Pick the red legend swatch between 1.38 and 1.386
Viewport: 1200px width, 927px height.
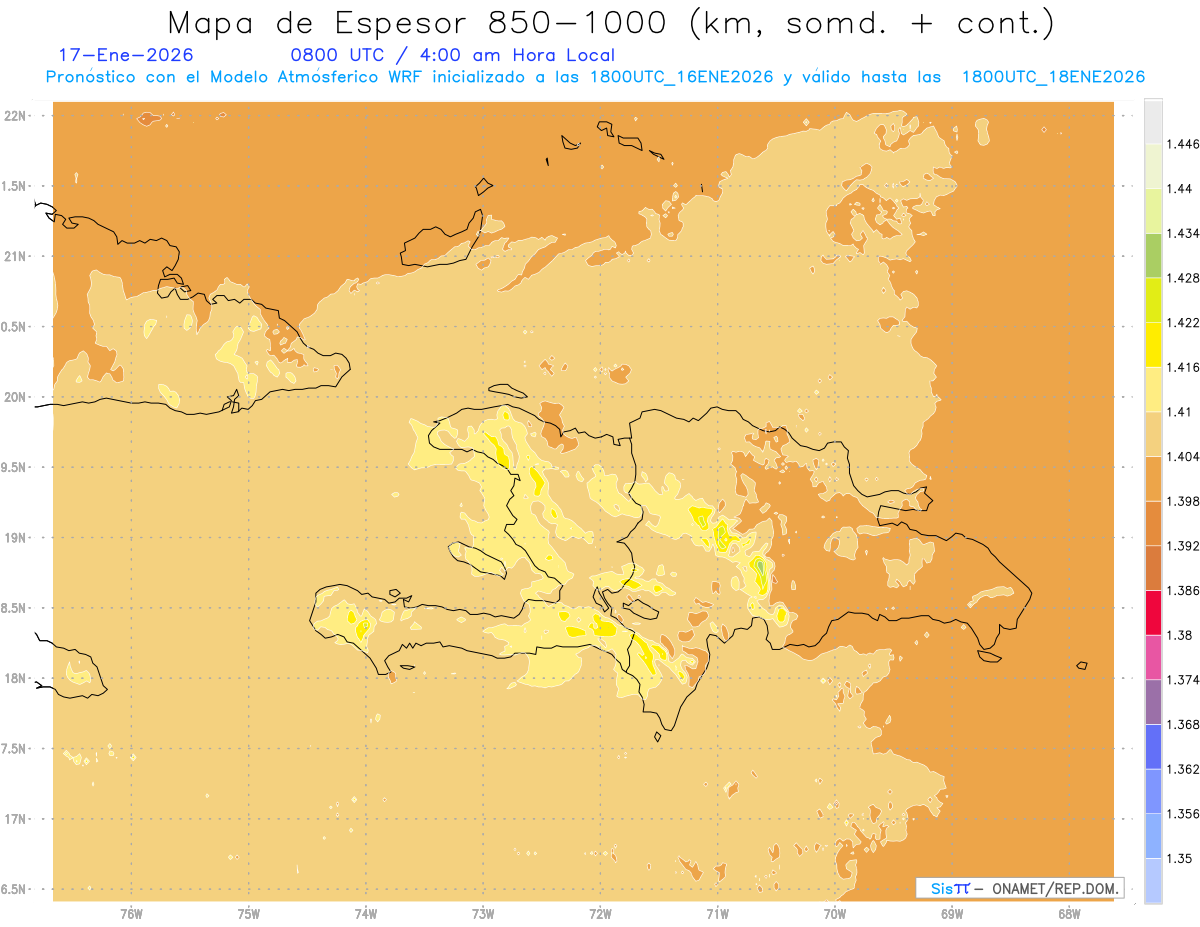click(1153, 613)
